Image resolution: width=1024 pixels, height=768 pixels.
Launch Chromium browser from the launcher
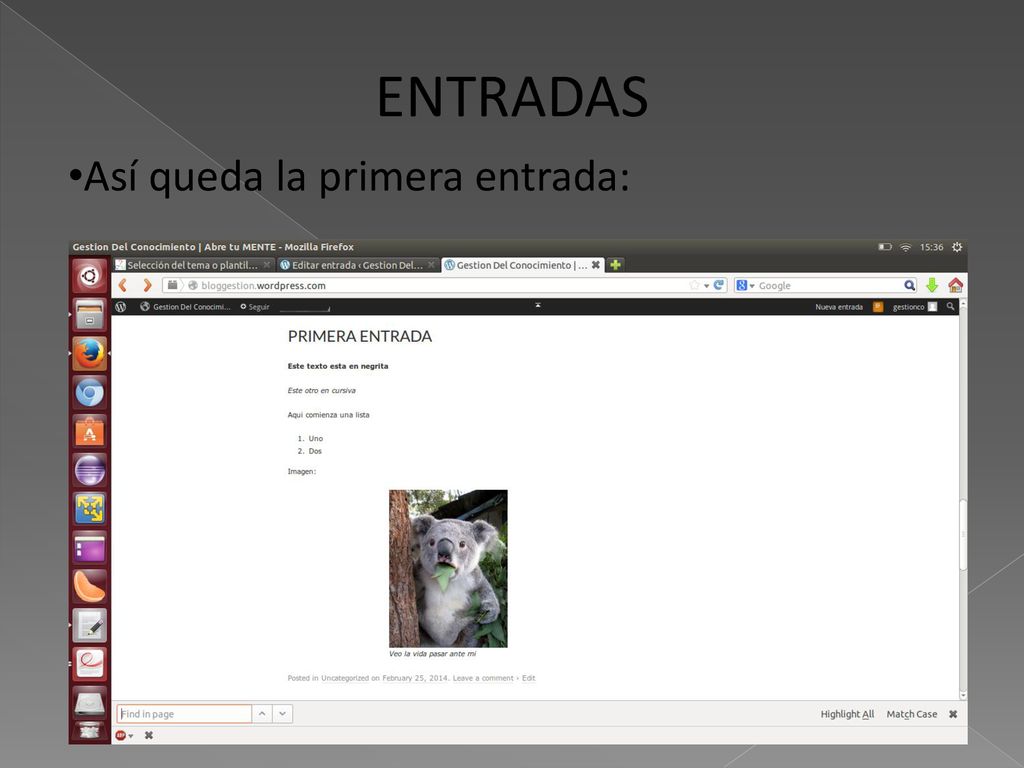[x=89, y=393]
